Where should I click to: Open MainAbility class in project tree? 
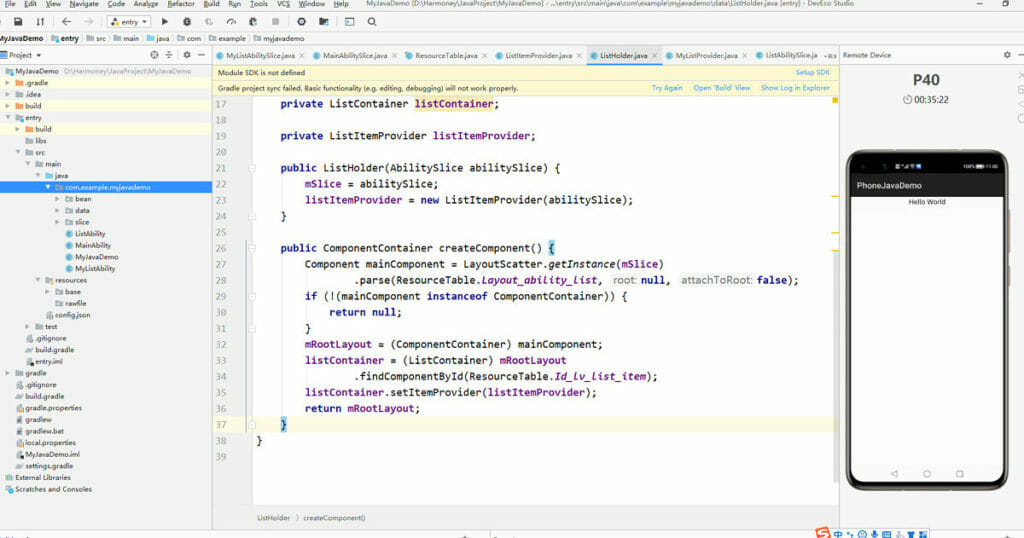[x=92, y=245]
